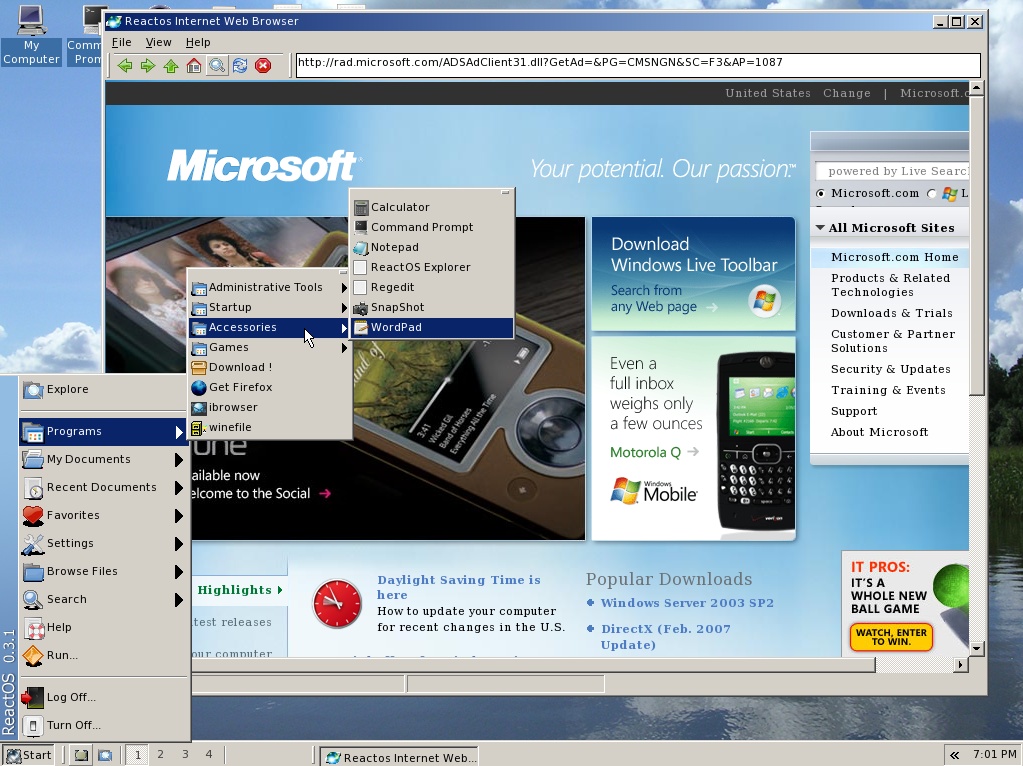Screen dimensions: 1023x766
Task: Select the Accessories entry in Programs
Action: [x=269, y=328]
